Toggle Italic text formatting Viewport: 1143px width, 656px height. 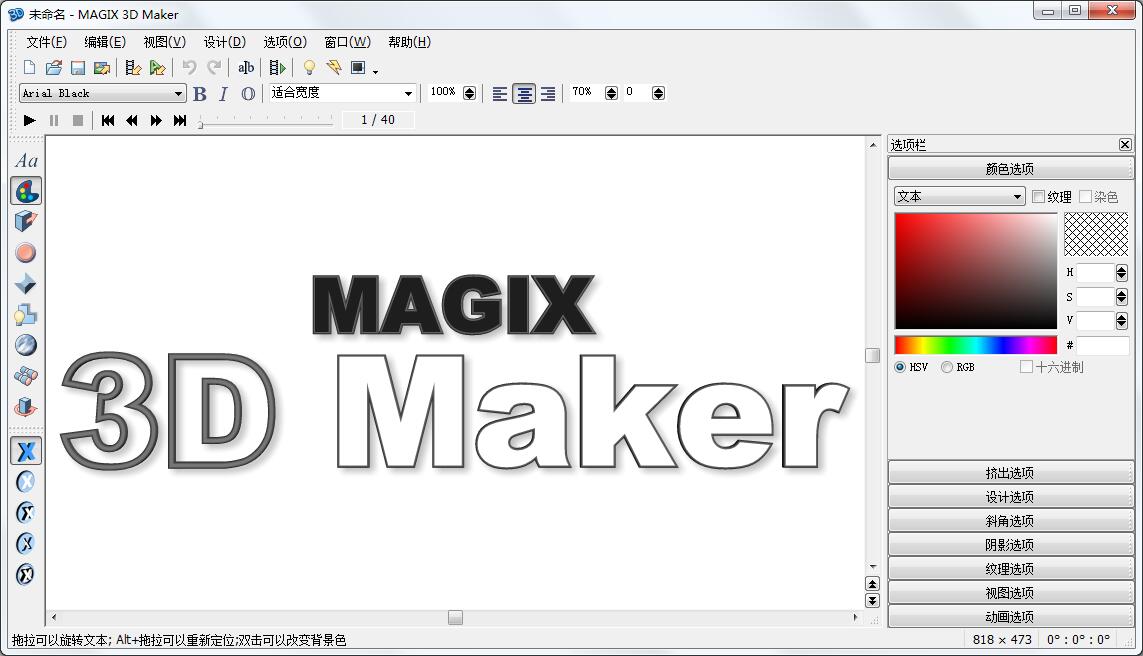pos(223,93)
